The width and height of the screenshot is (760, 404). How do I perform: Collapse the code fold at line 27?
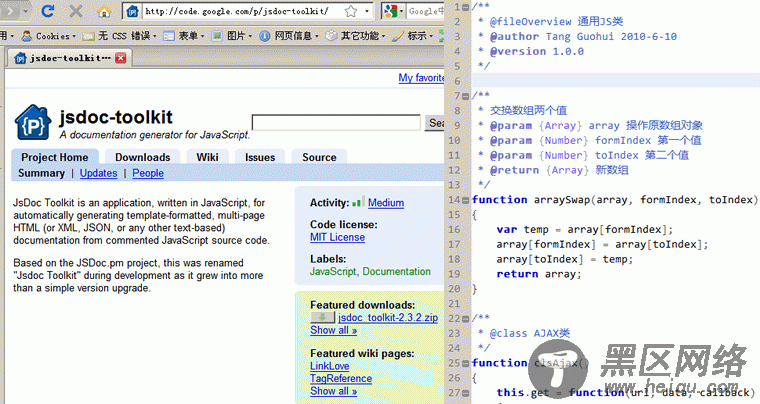[x=465, y=393]
